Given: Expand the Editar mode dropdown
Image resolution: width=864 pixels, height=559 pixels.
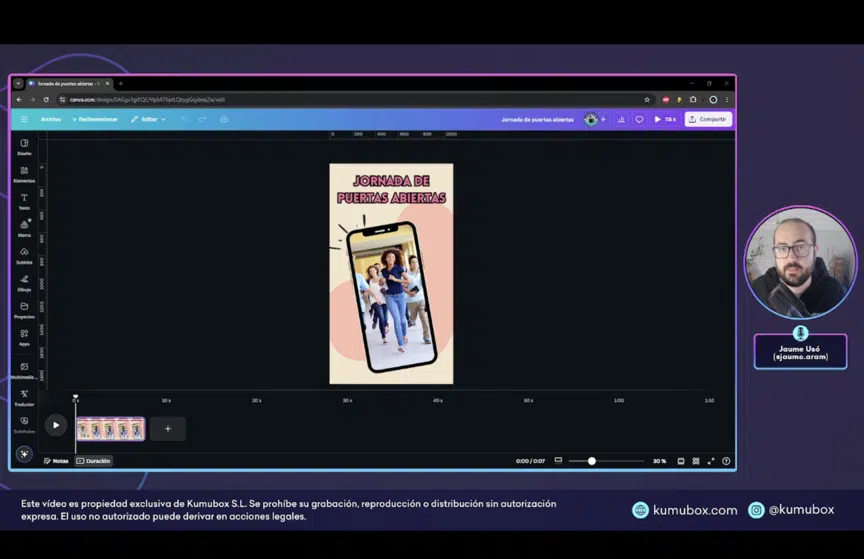Looking at the screenshot, I should 148,119.
